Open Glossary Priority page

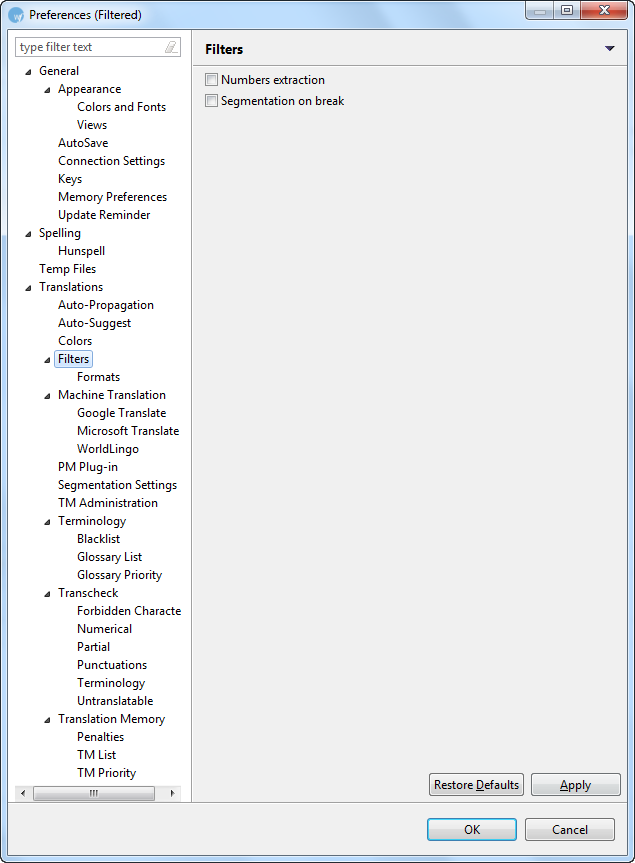tap(119, 575)
